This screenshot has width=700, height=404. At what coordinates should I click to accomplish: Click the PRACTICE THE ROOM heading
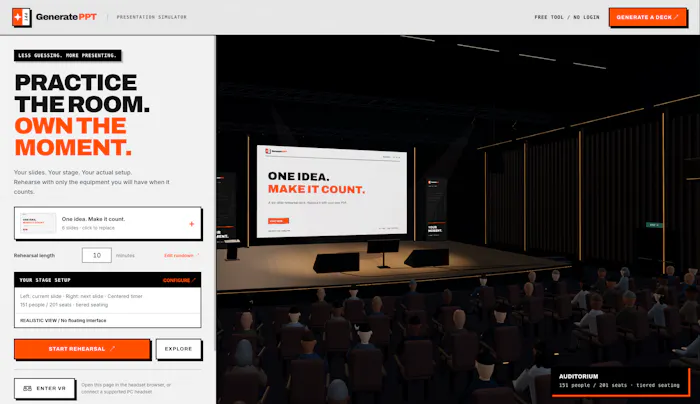82,93
